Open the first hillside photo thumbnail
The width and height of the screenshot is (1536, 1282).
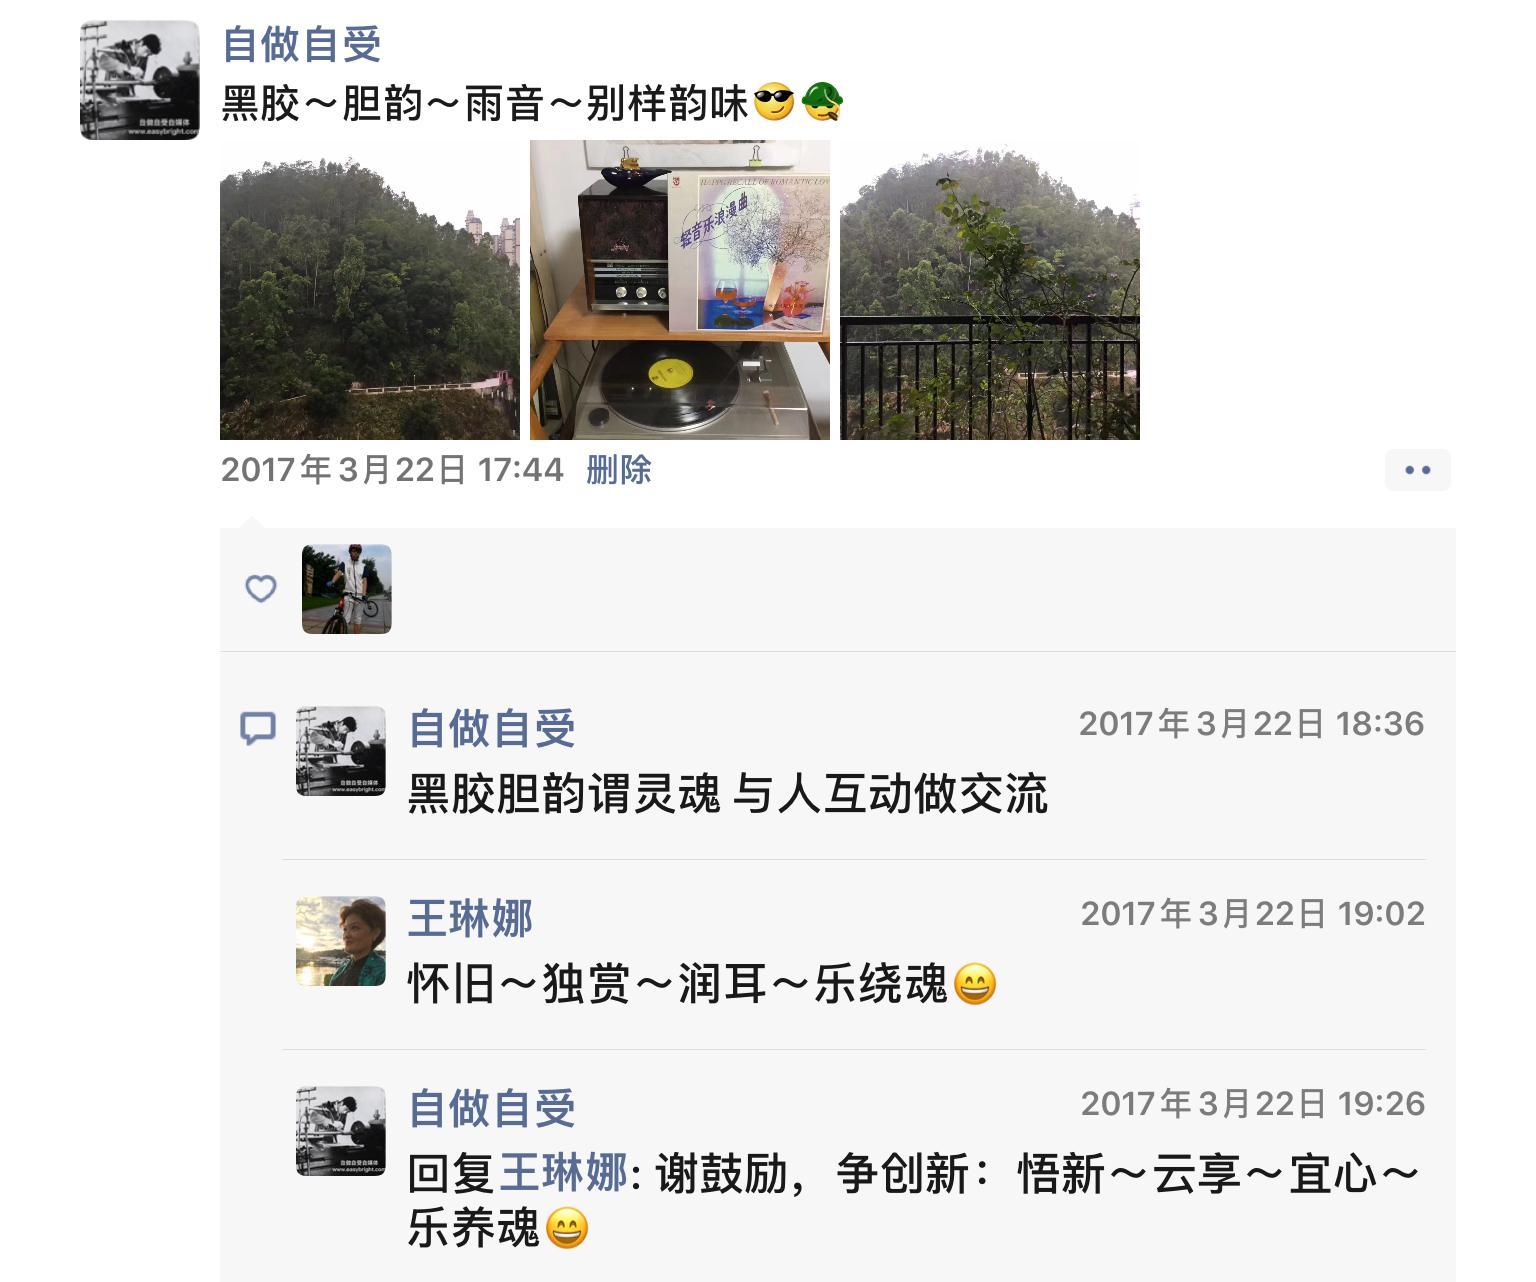pyautogui.click(x=370, y=290)
